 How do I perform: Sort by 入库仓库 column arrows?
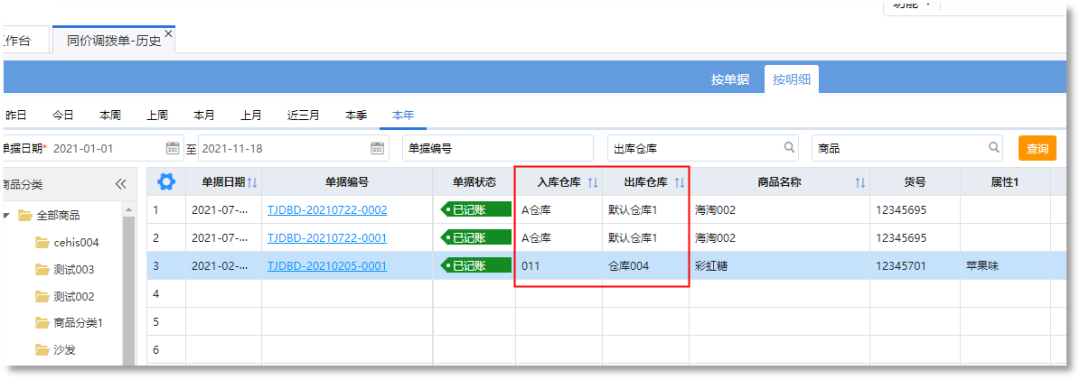point(592,182)
